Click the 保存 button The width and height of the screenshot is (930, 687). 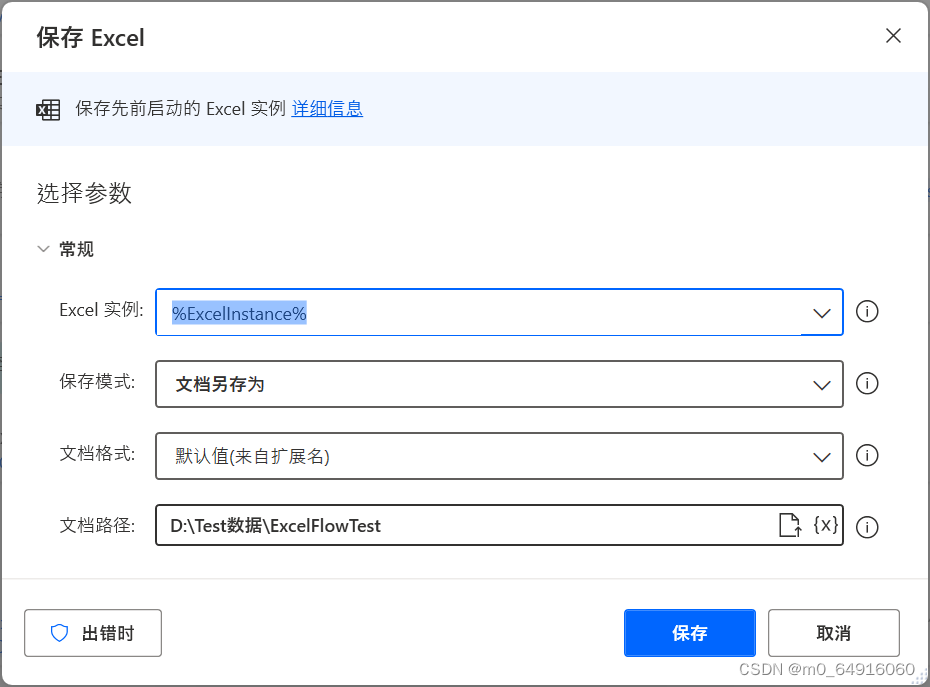pos(689,632)
